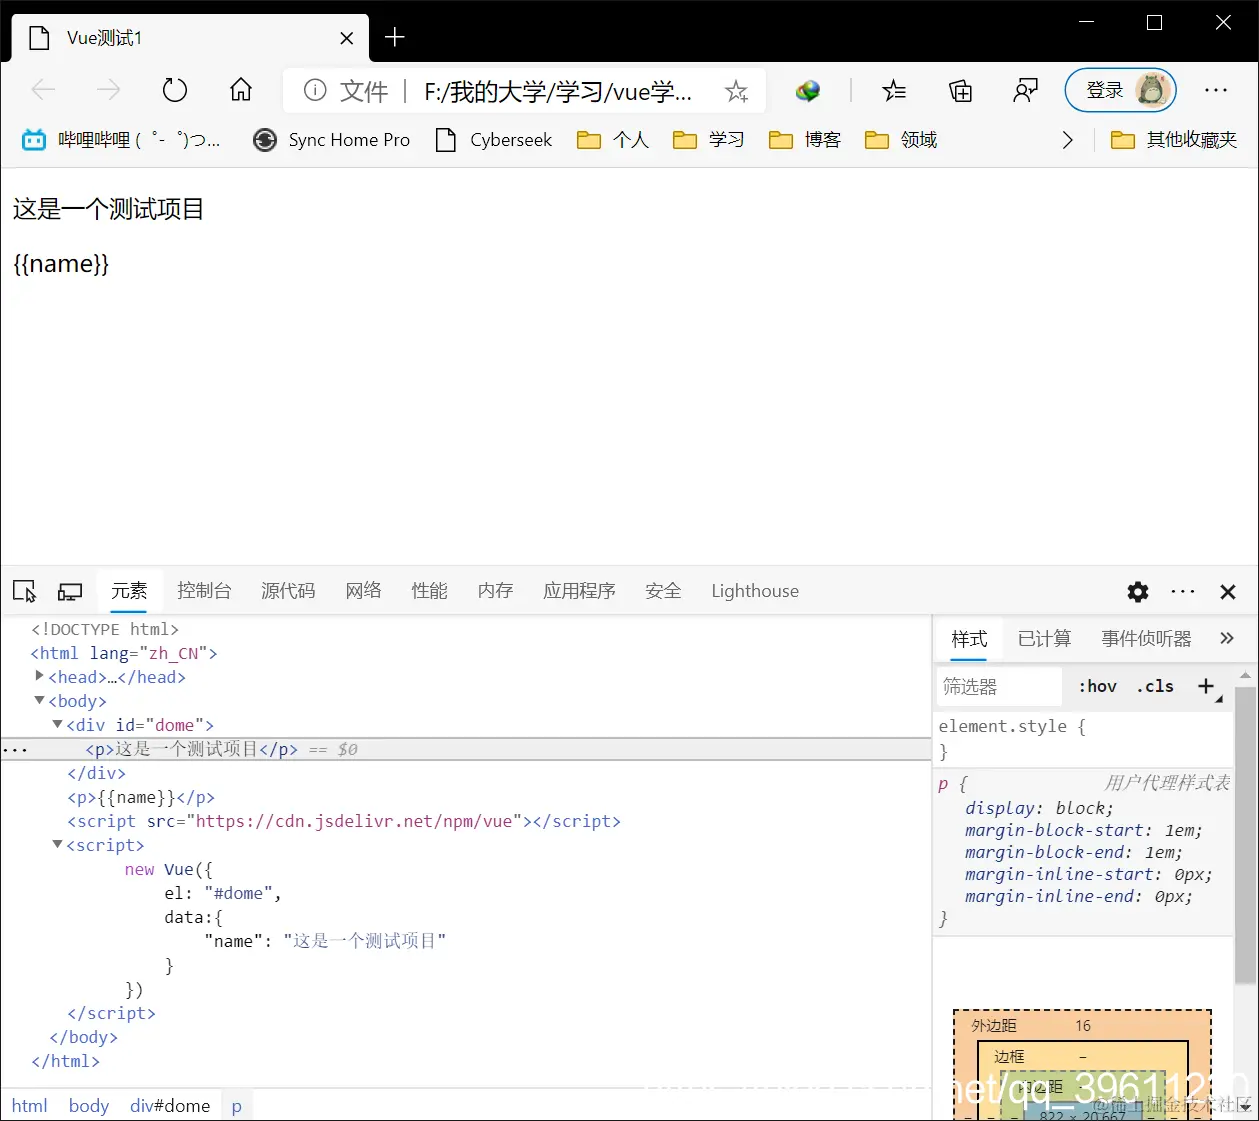Image resolution: width=1259 pixels, height=1121 pixels.
Task: Toggle the .cls class editor
Action: click(1155, 686)
